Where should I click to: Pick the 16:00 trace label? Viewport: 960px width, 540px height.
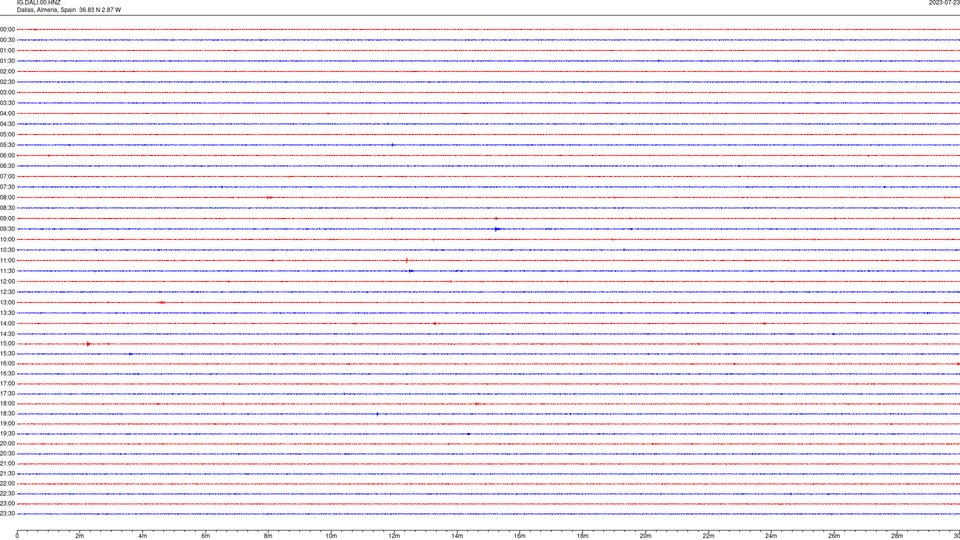pyautogui.click(x=7, y=364)
